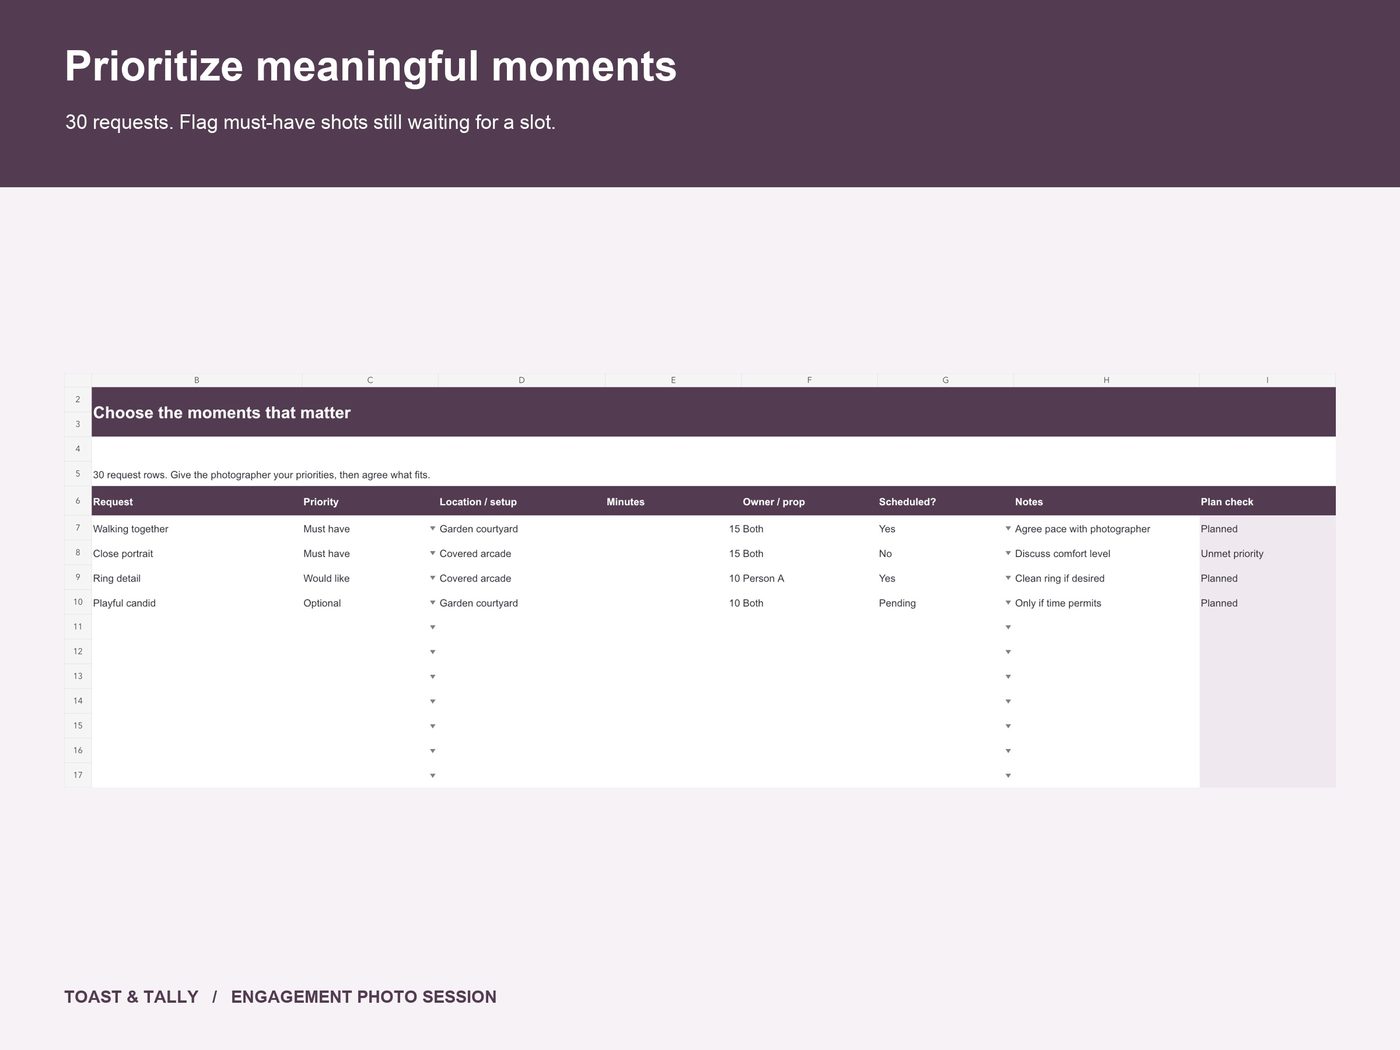Viewport: 1400px width, 1050px height.
Task: Select row 13 by its row number
Action: tap(78, 676)
